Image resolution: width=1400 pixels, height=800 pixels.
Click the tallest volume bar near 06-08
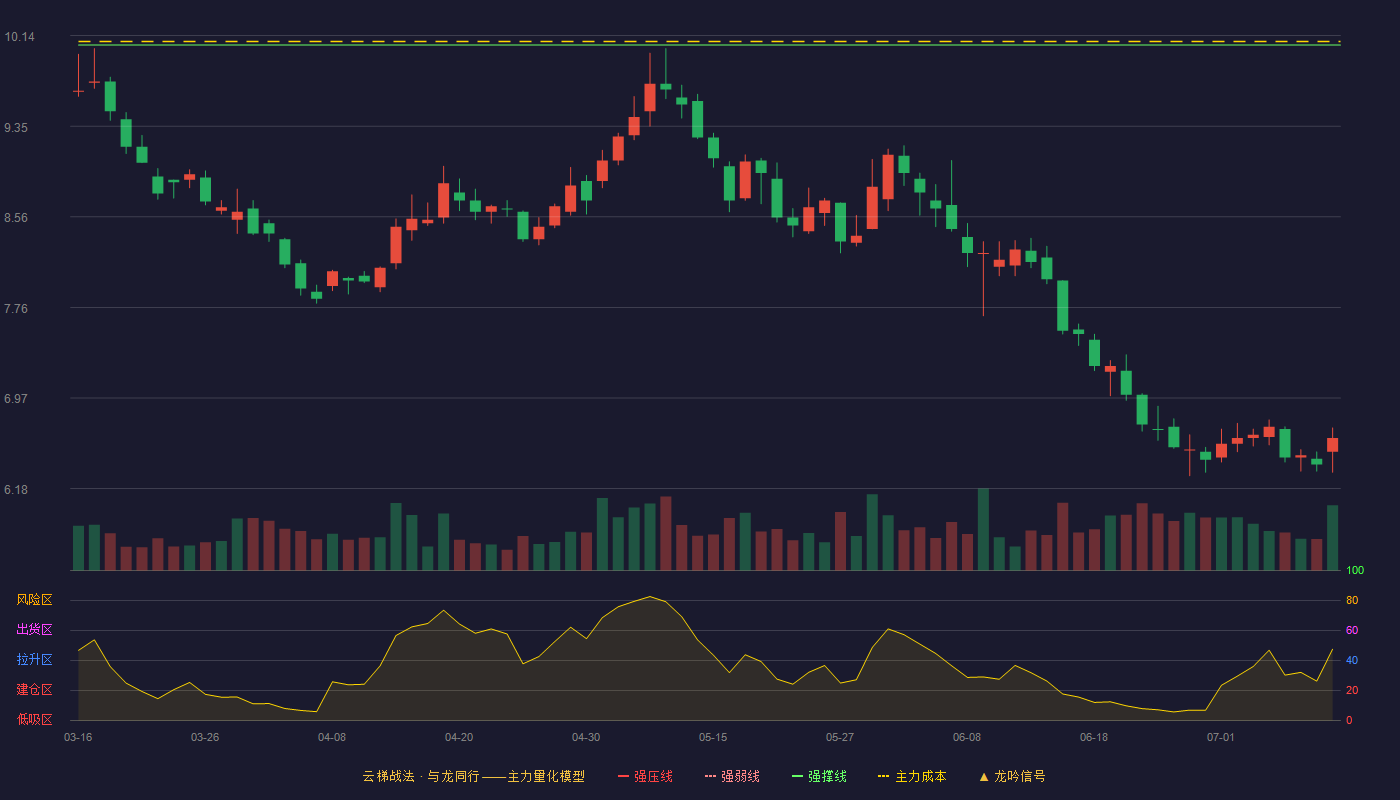pos(983,529)
